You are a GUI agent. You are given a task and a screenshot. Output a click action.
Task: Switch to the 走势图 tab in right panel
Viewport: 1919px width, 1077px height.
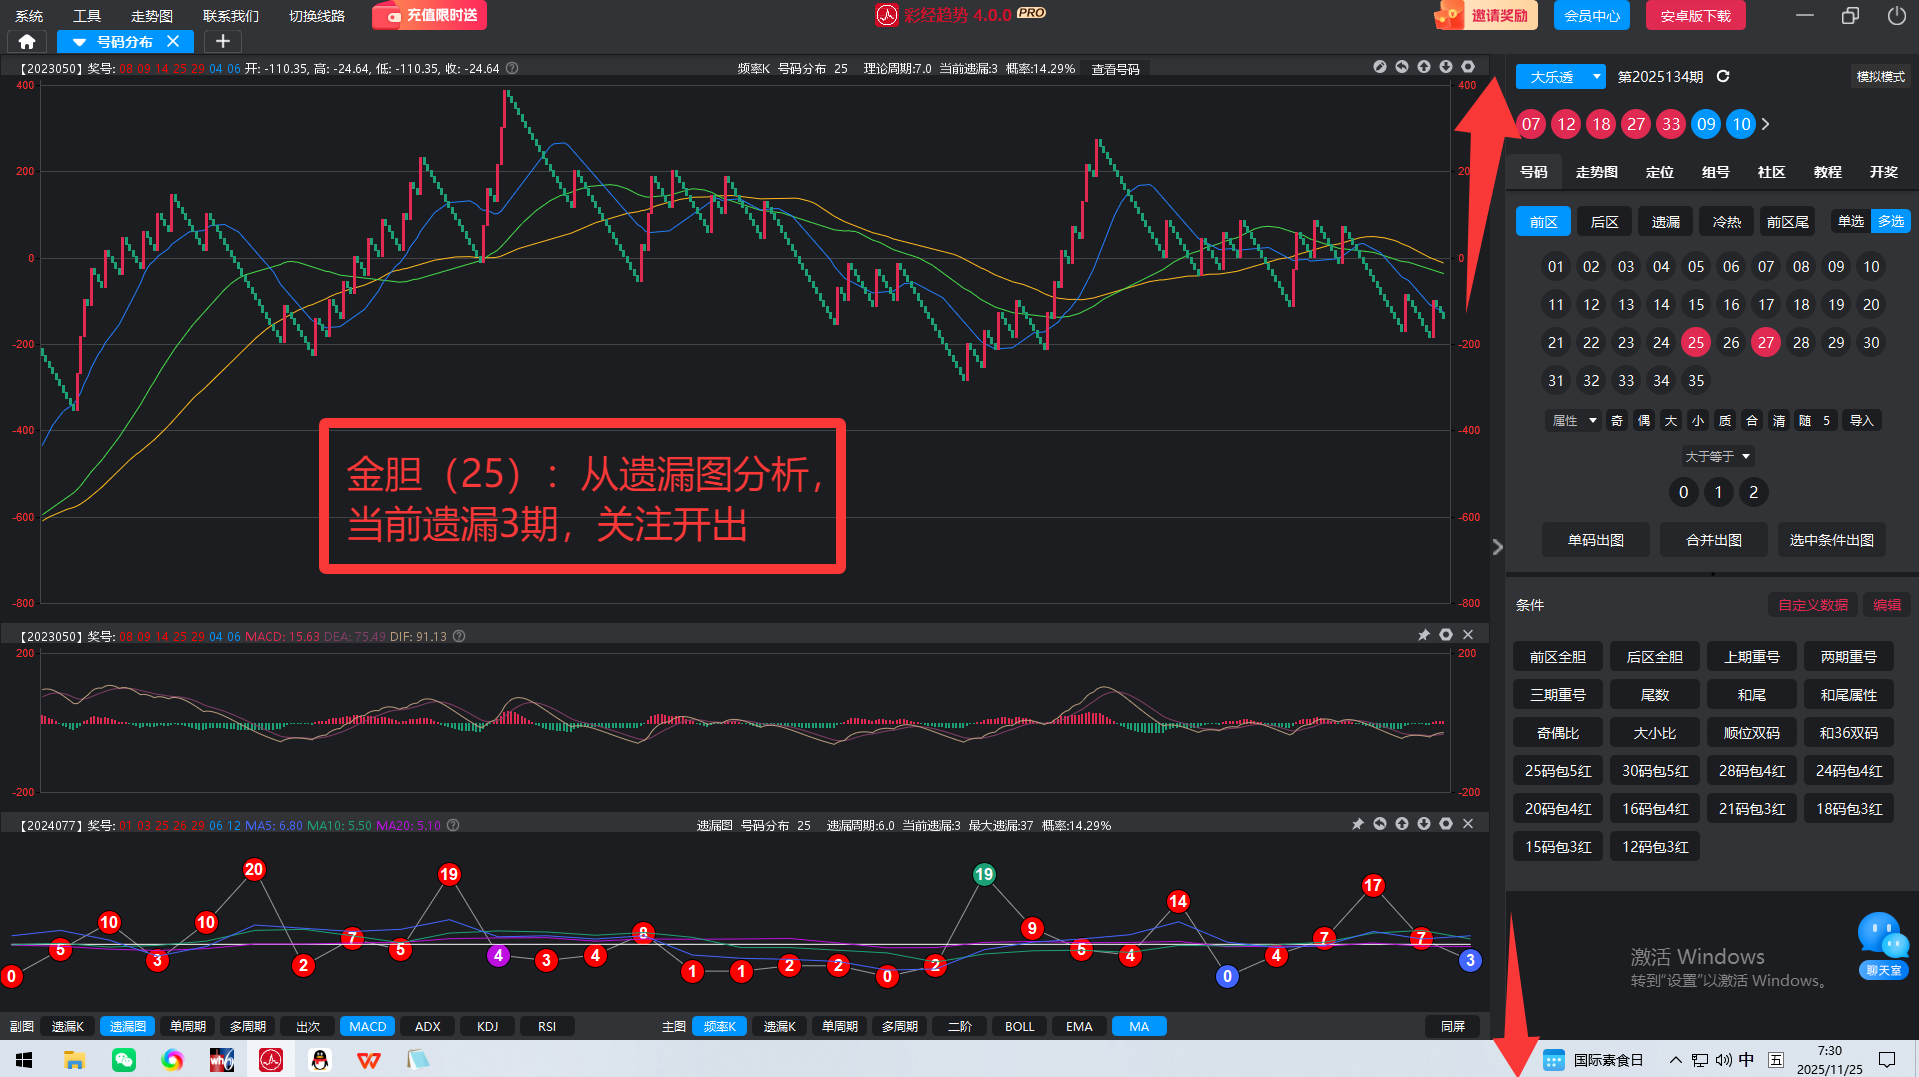click(x=1596, y=172)
